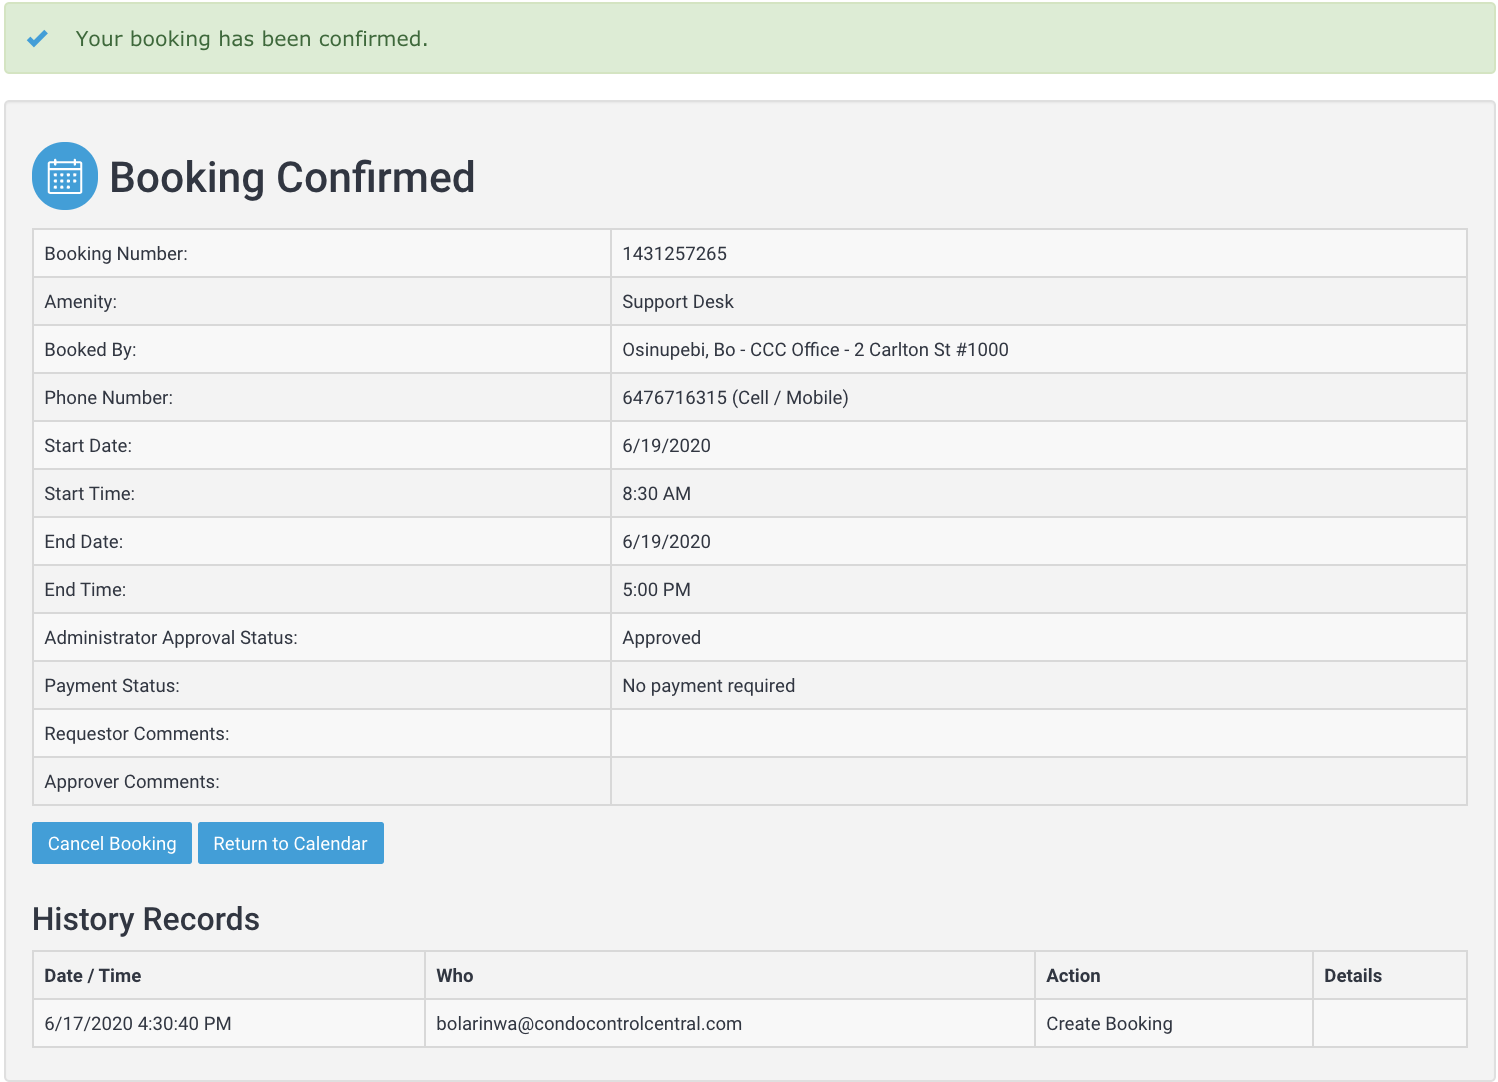The width and height of the screenshot is (1498, 1082).
Task: Go back via Return to Calendar button
Action: 290,843
